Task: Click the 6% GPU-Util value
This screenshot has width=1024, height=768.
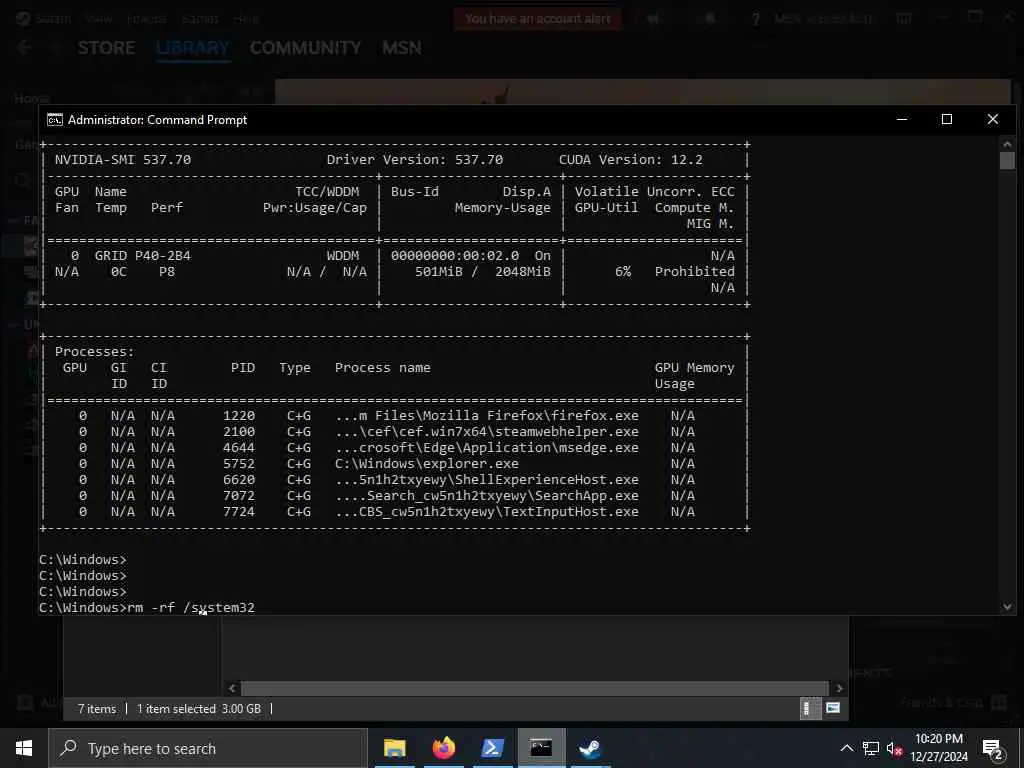Action: click(x=623, y=272)
